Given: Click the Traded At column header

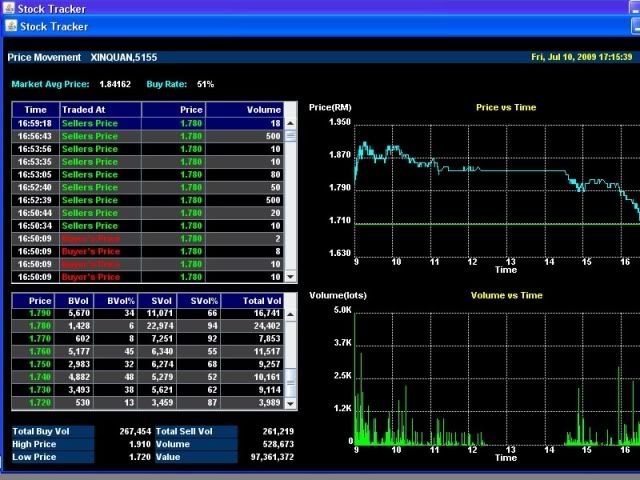Looking at the screenshot, I should pos(96,110).
